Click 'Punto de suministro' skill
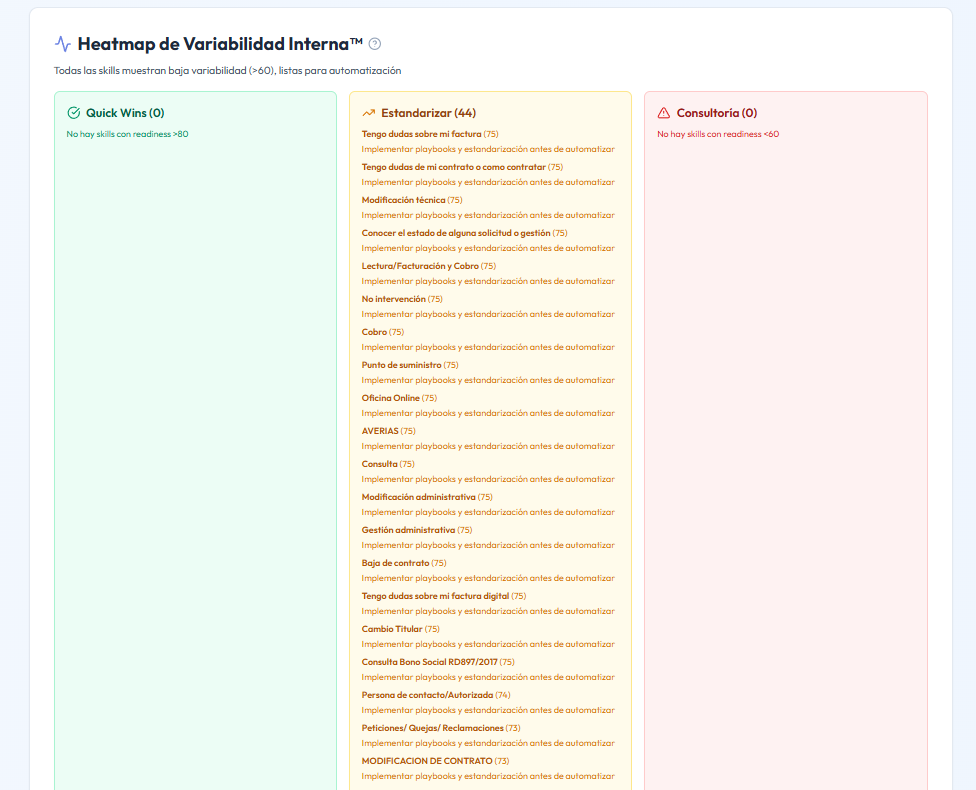Viewport: 976px width, 790px height. point(401,365)
